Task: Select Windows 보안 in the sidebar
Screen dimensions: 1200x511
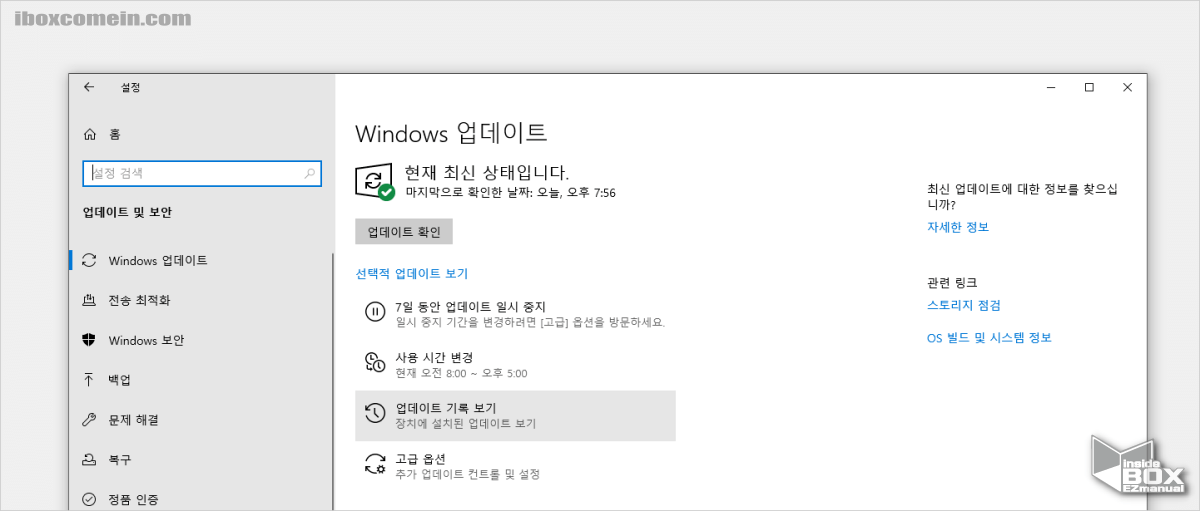Action: (200, 340)
